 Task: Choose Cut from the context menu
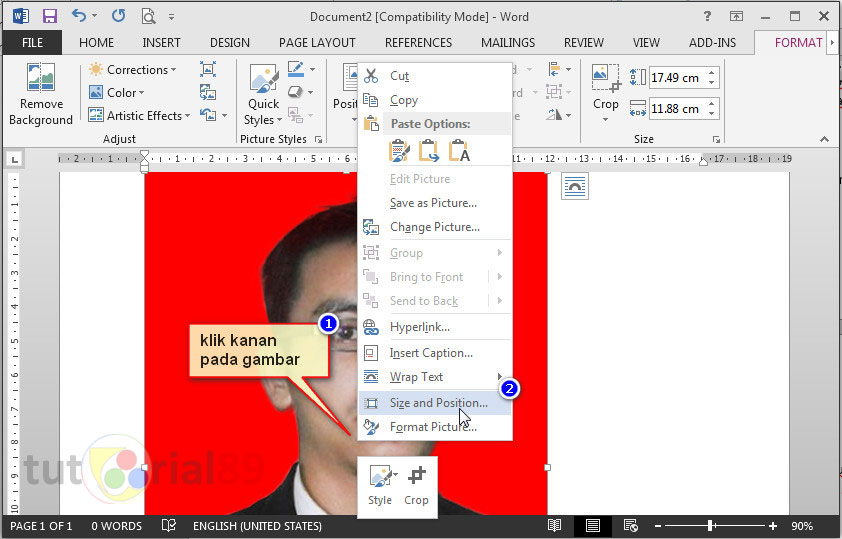[435, 76]
